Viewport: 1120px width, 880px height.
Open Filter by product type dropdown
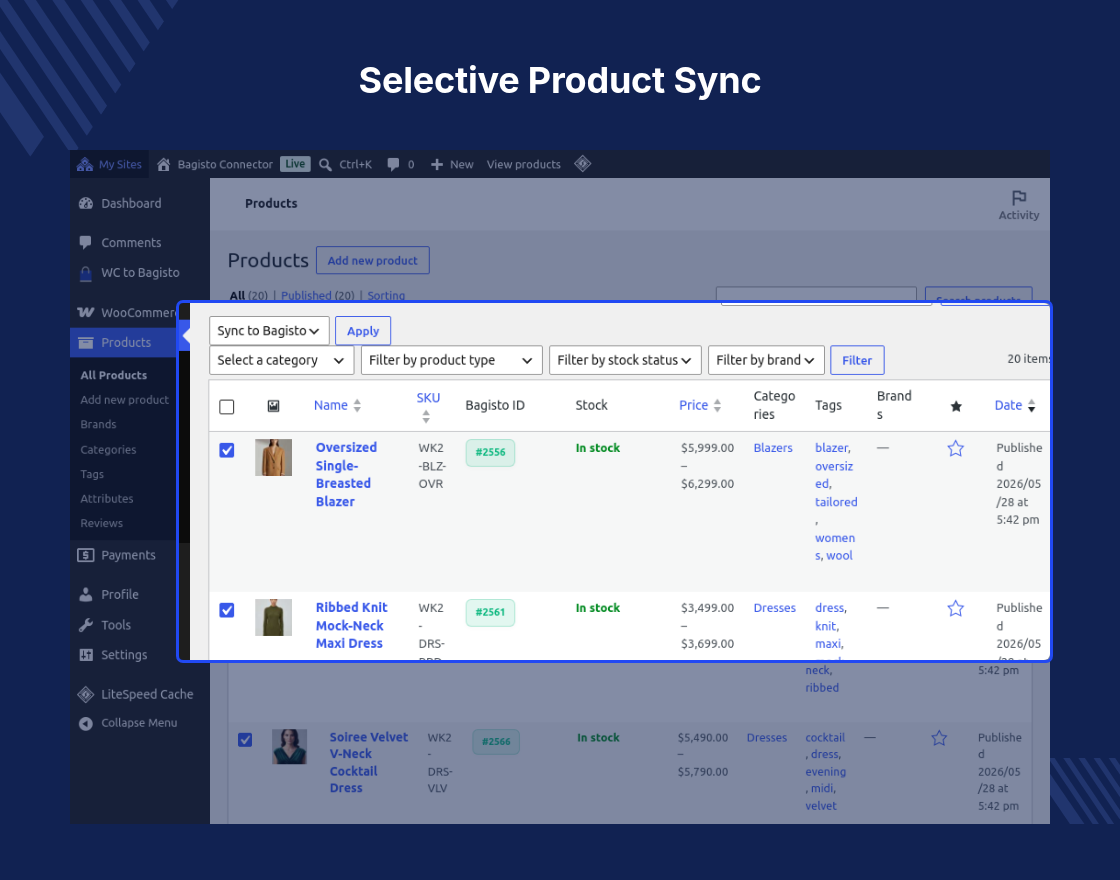pos(451,360)
